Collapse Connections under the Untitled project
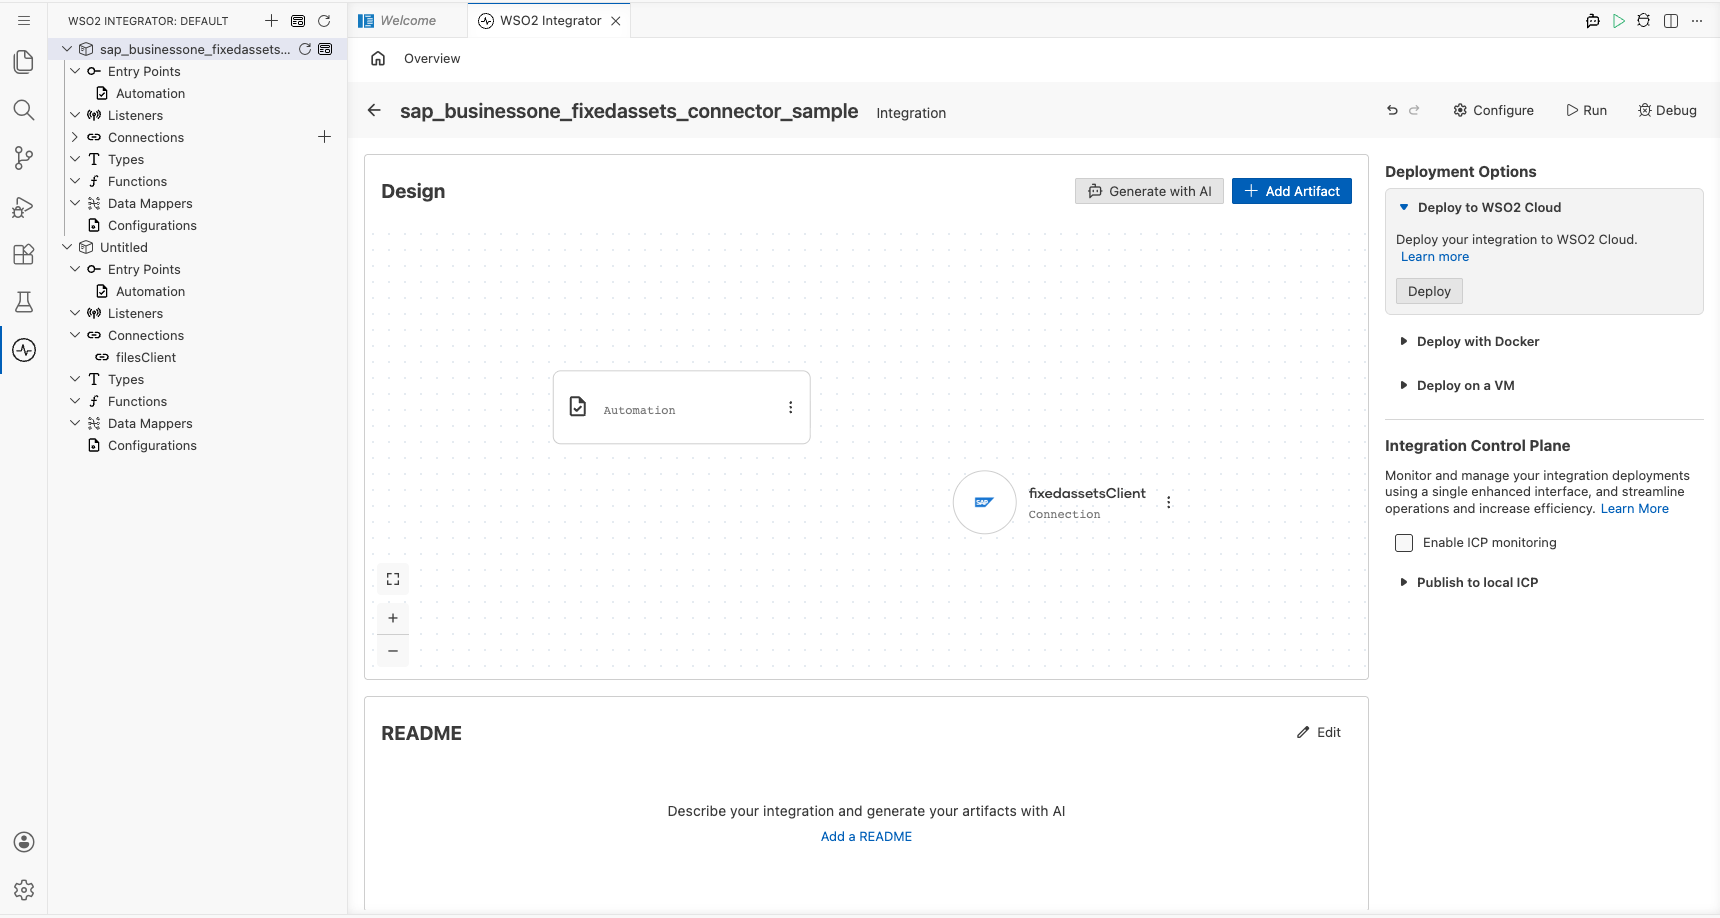 coord(75,335)
